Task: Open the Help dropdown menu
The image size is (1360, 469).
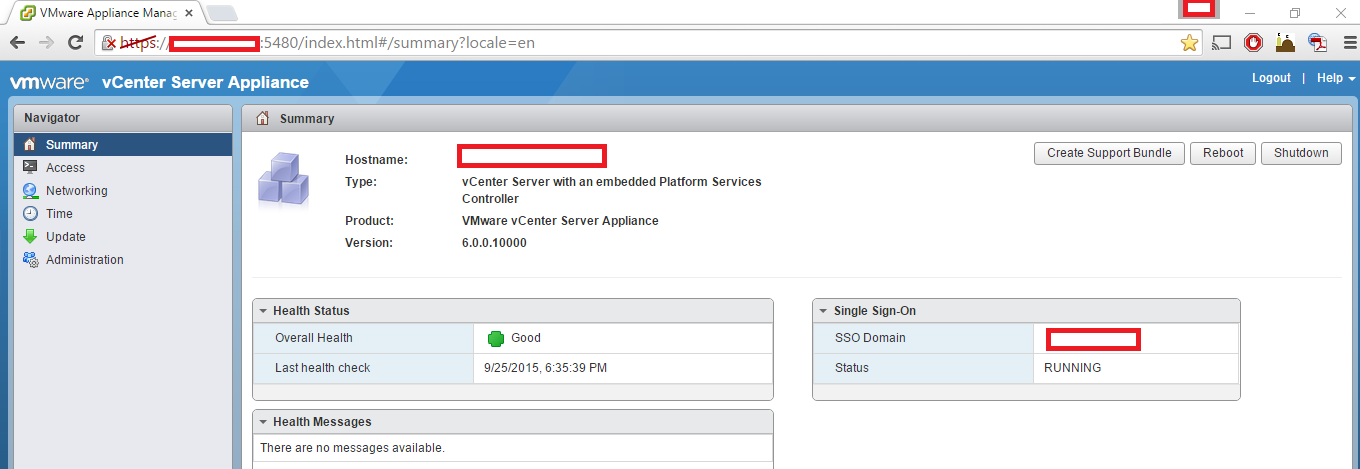Action: point(1336,78)
